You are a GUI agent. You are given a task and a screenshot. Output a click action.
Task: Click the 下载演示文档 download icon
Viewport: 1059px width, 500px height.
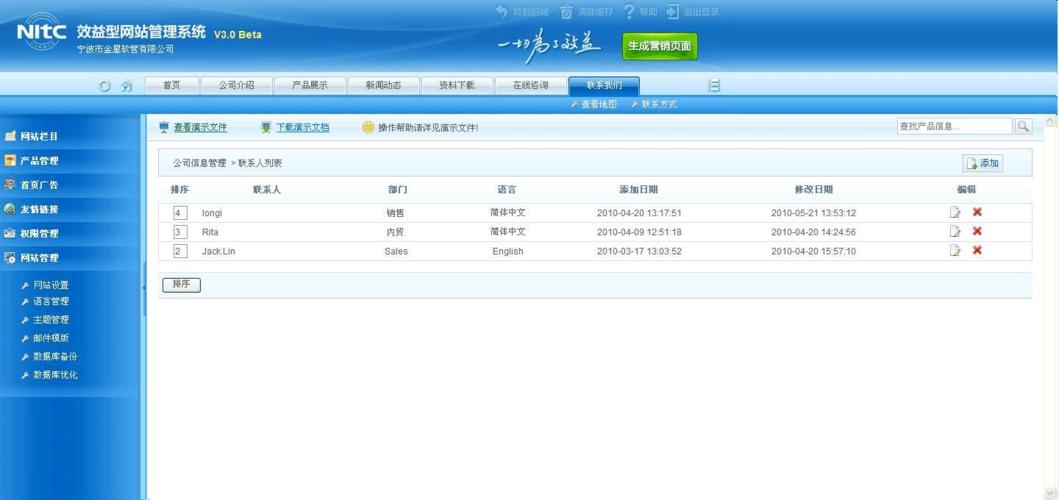[266, 127]
